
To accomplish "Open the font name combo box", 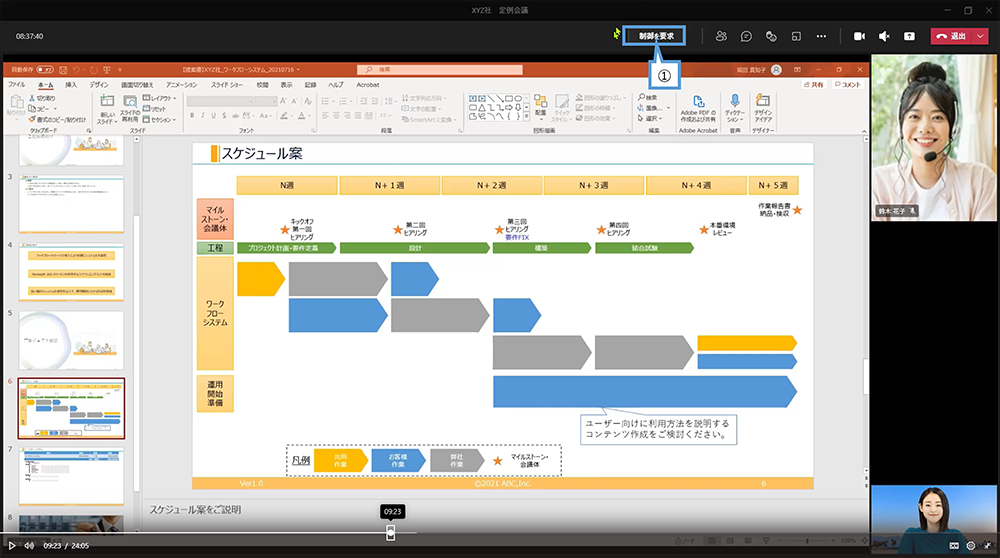I will point(220,101).
